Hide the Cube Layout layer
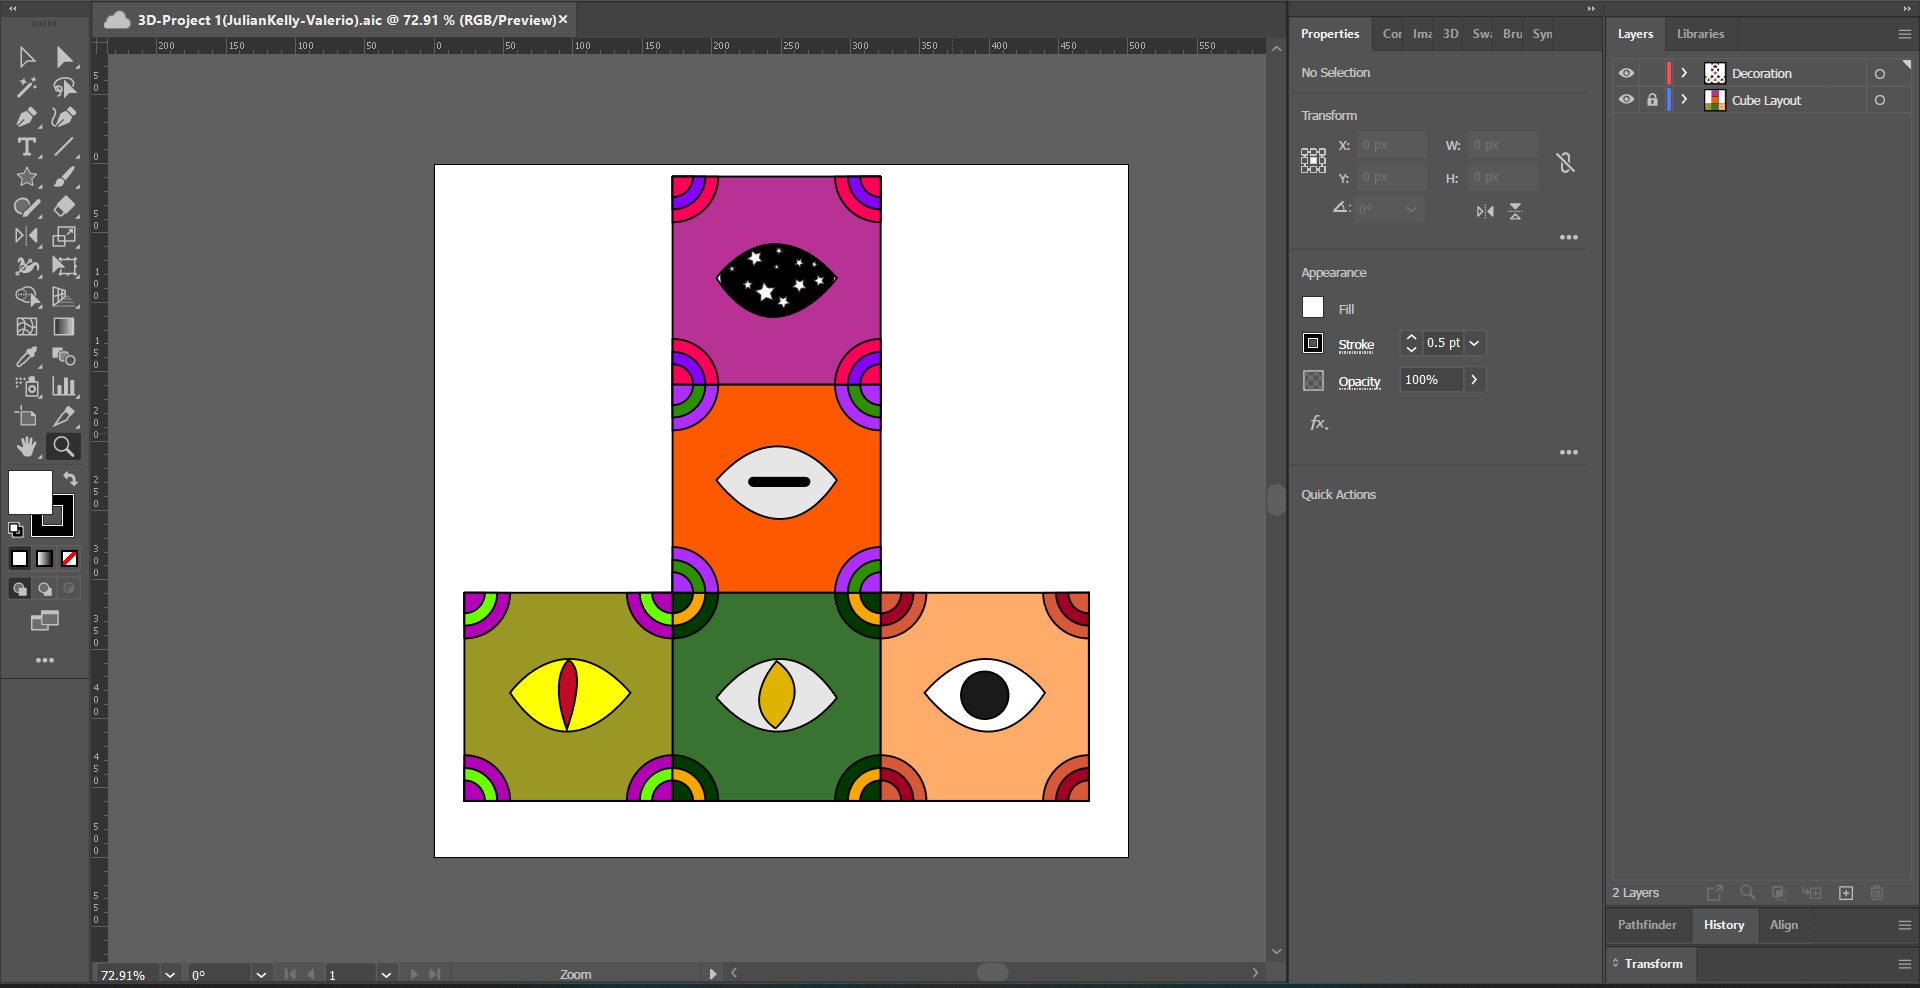Image resolution: width=1920 pixels, height=988 pixels. [1626, 100]
